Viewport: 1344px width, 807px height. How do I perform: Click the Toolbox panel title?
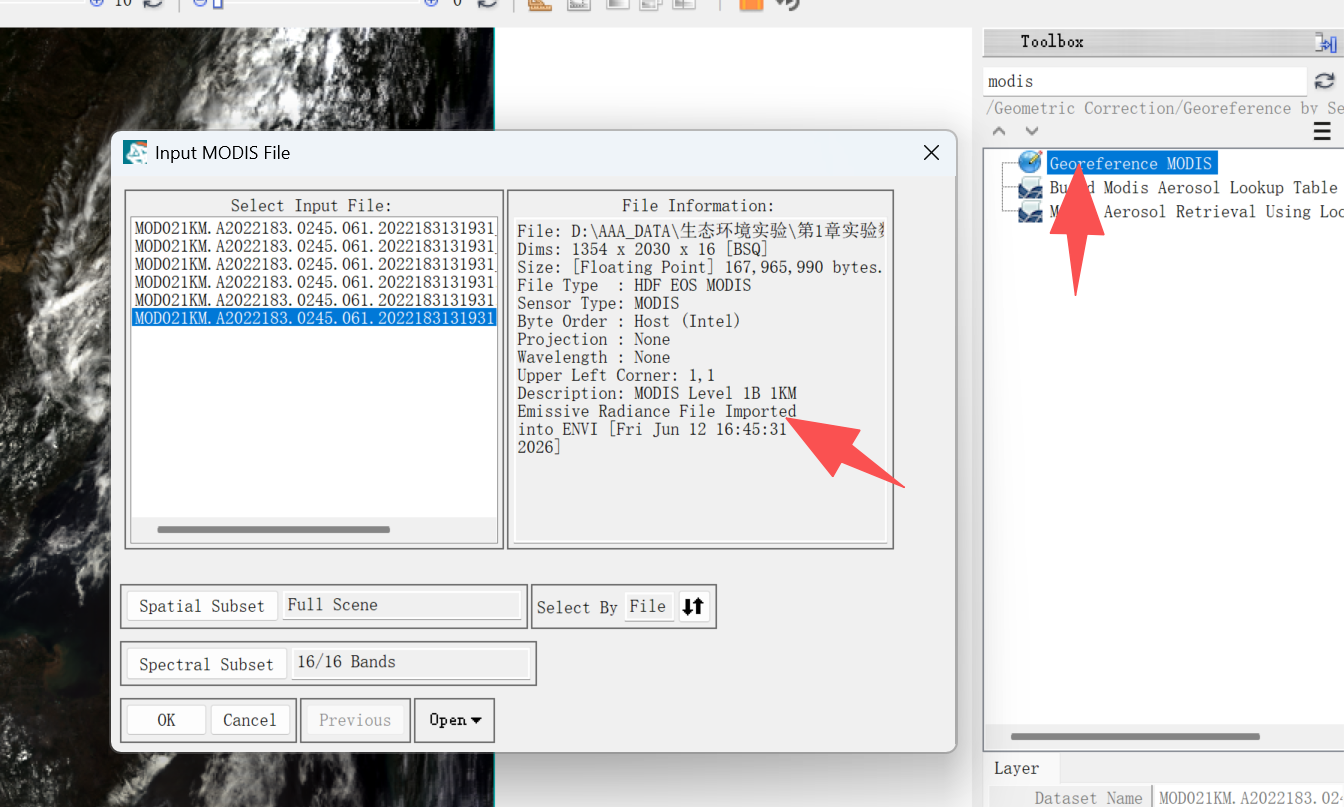click(1052, 42)
